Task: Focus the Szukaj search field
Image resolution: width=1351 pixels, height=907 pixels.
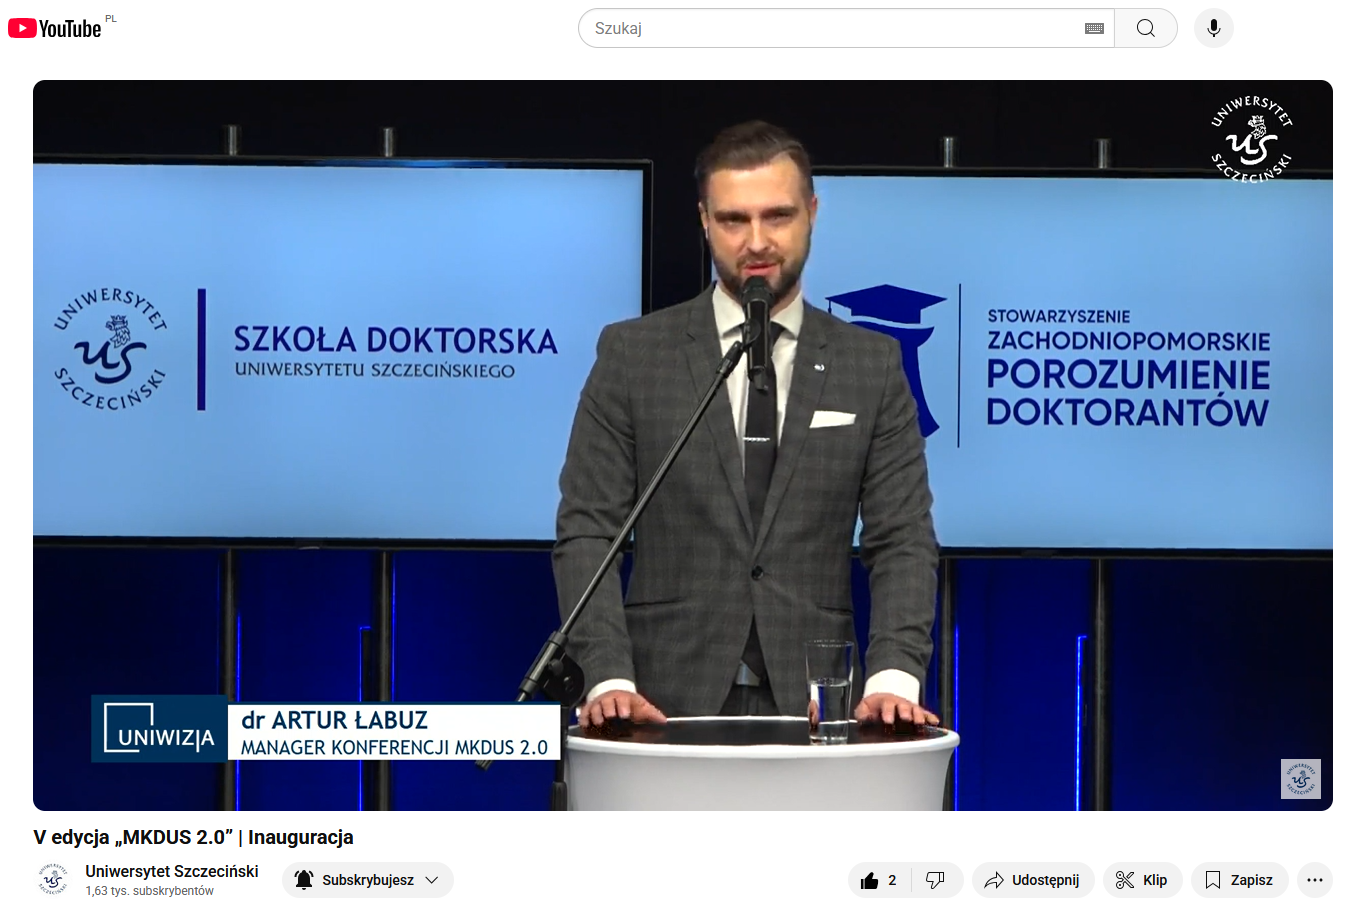Action: point(830,28)
